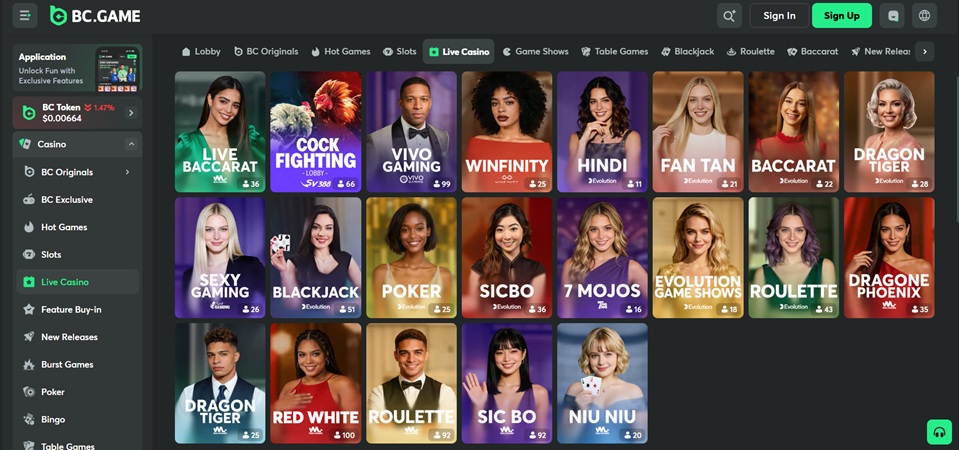Open the chat icon in header
The image size is (959, 450).
click(892, 16)
